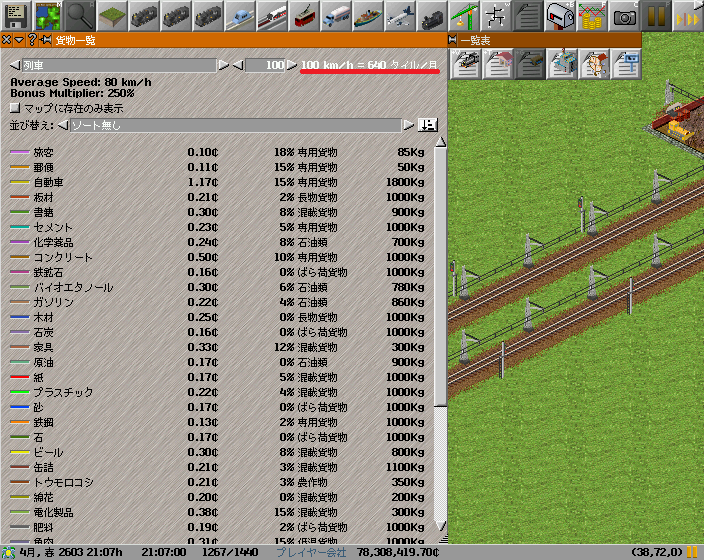
Task: Open the third locomotive track tools icon
Action: click(208, 16)
